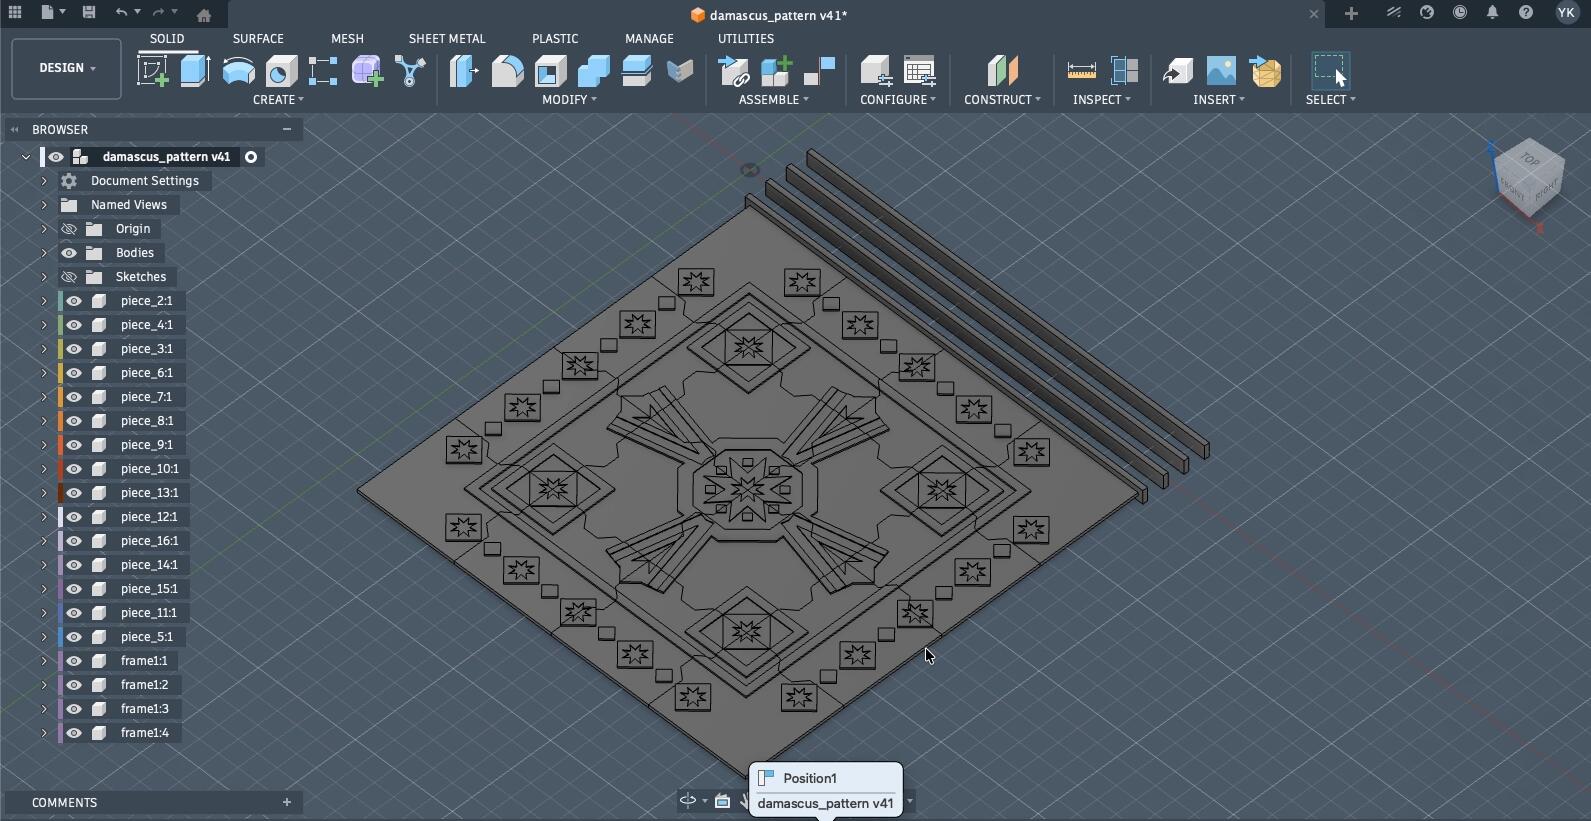
Task: Select the Offset Plane construct icon
Action: [1002, 71]
